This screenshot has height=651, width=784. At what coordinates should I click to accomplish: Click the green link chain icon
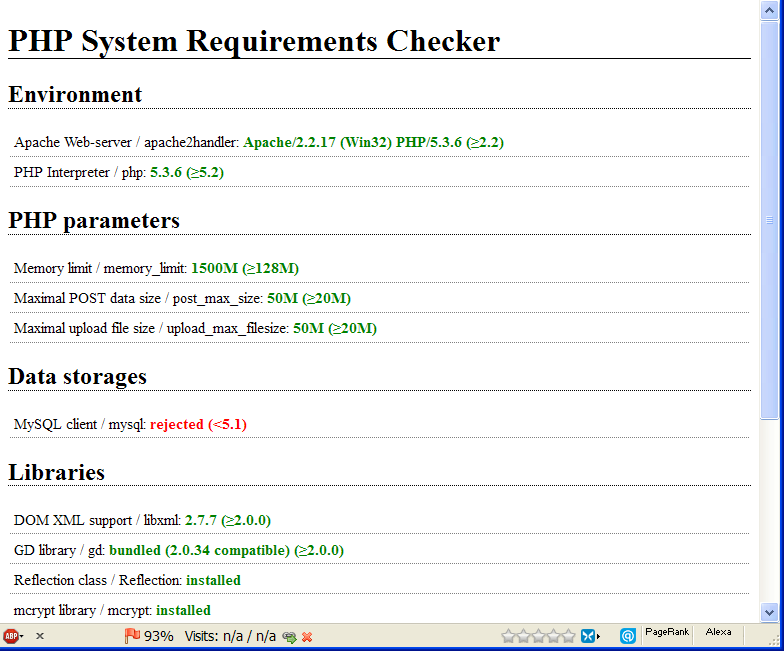pyautogui.click(x=289, y=636)
